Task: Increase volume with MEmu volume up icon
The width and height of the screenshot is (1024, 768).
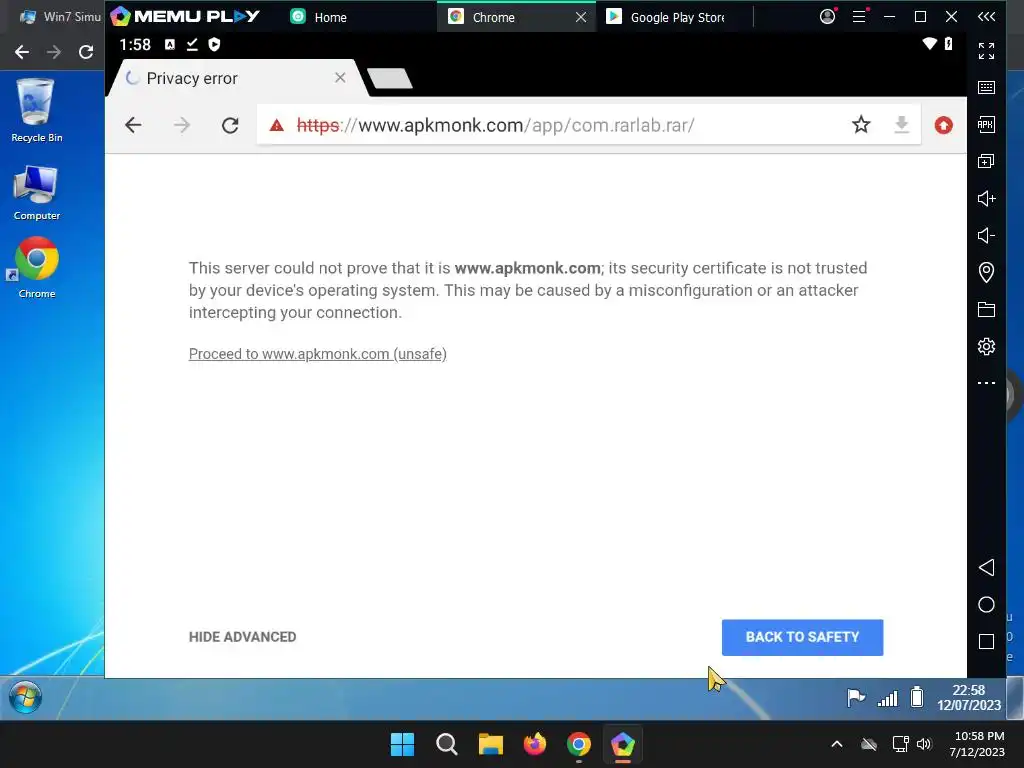Action: pyautogui.click(x=986, y=199)
